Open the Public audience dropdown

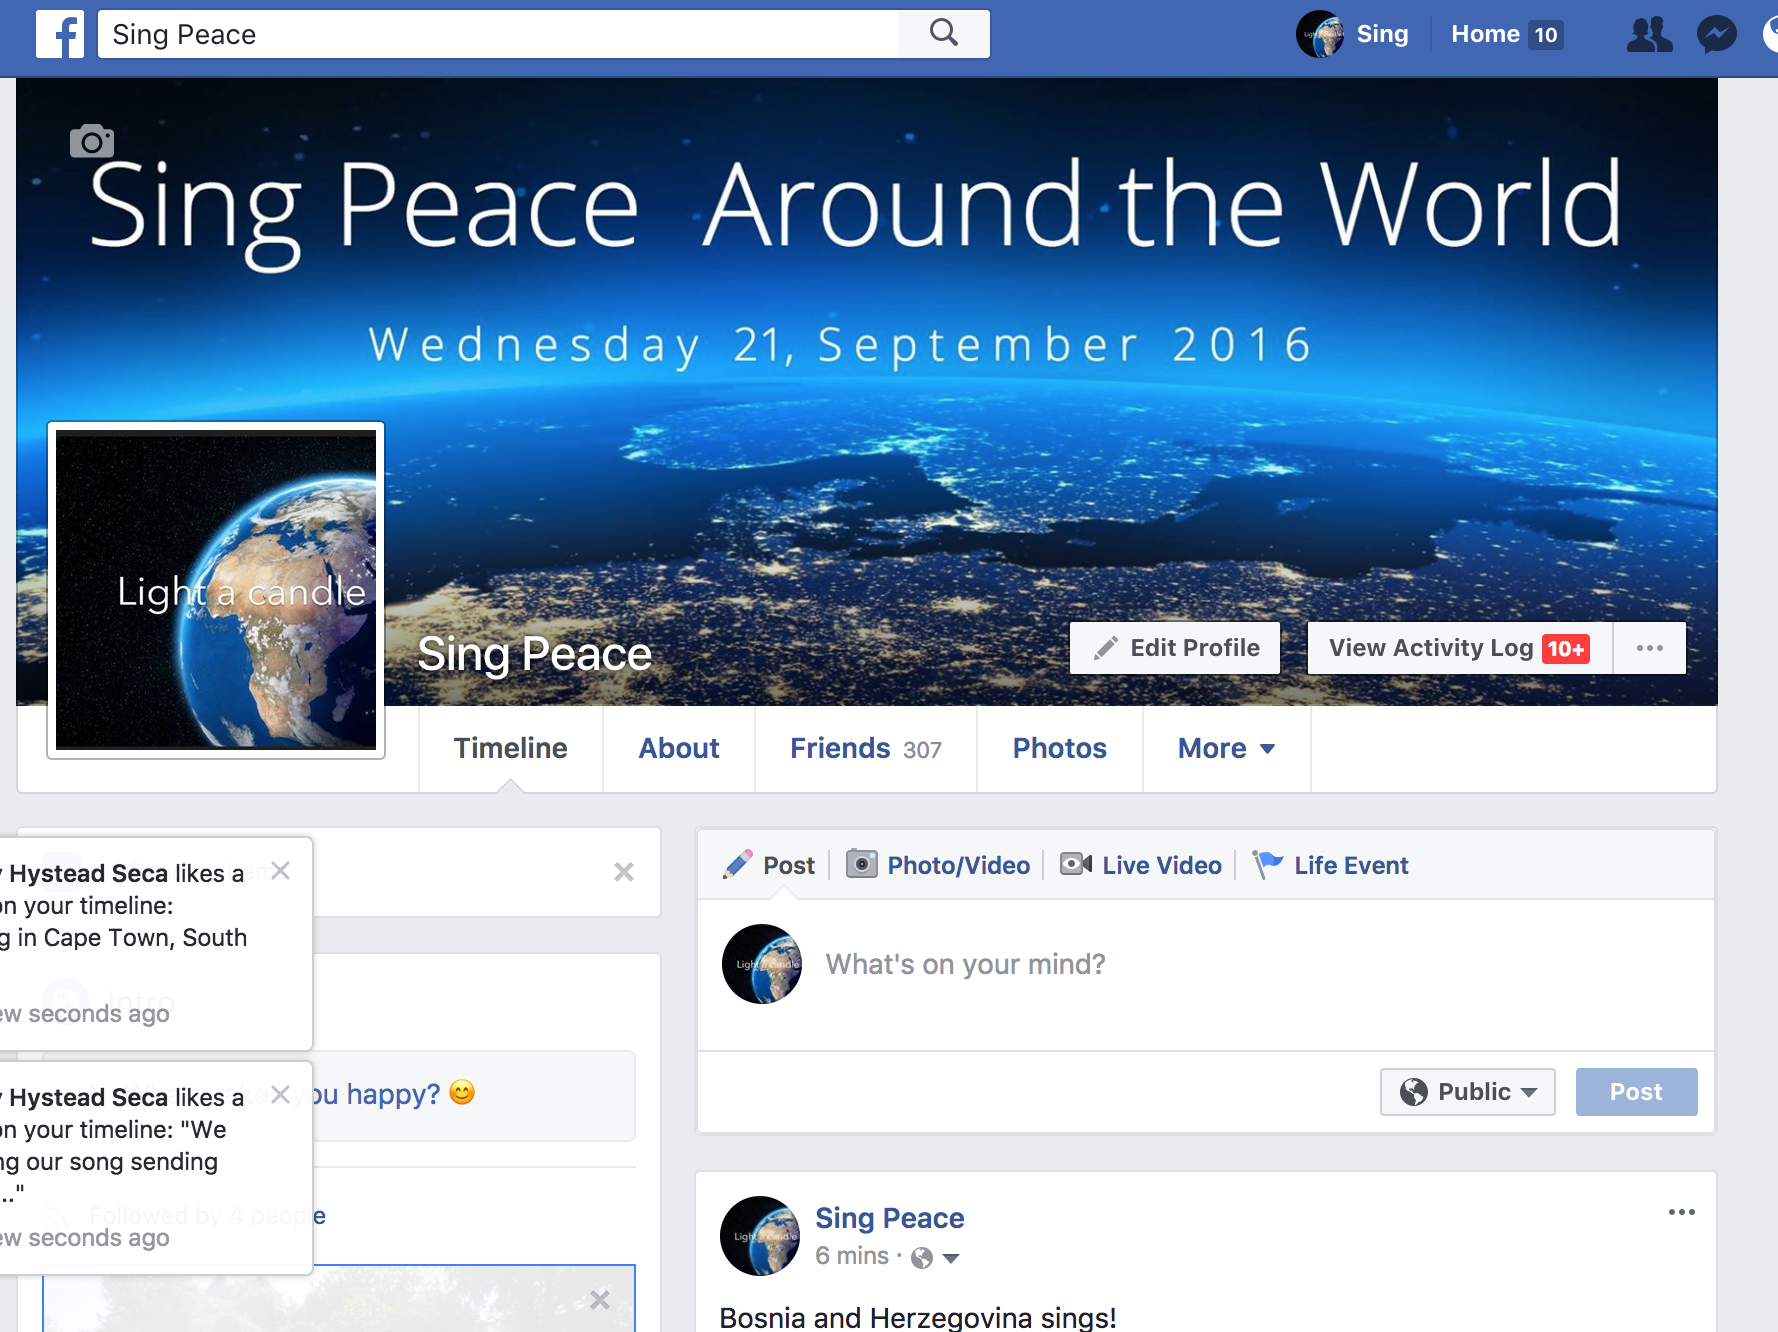[x=1468, y=1092]
